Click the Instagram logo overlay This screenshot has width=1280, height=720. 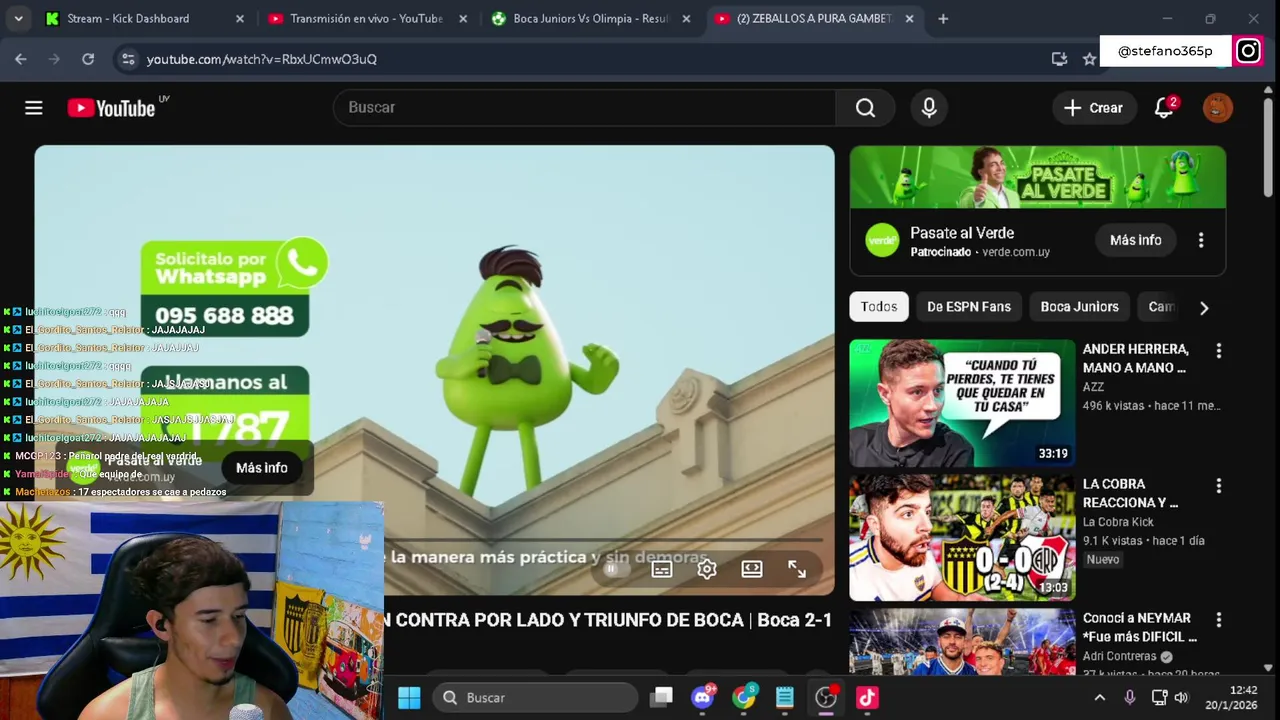(x=1248, y=51)
